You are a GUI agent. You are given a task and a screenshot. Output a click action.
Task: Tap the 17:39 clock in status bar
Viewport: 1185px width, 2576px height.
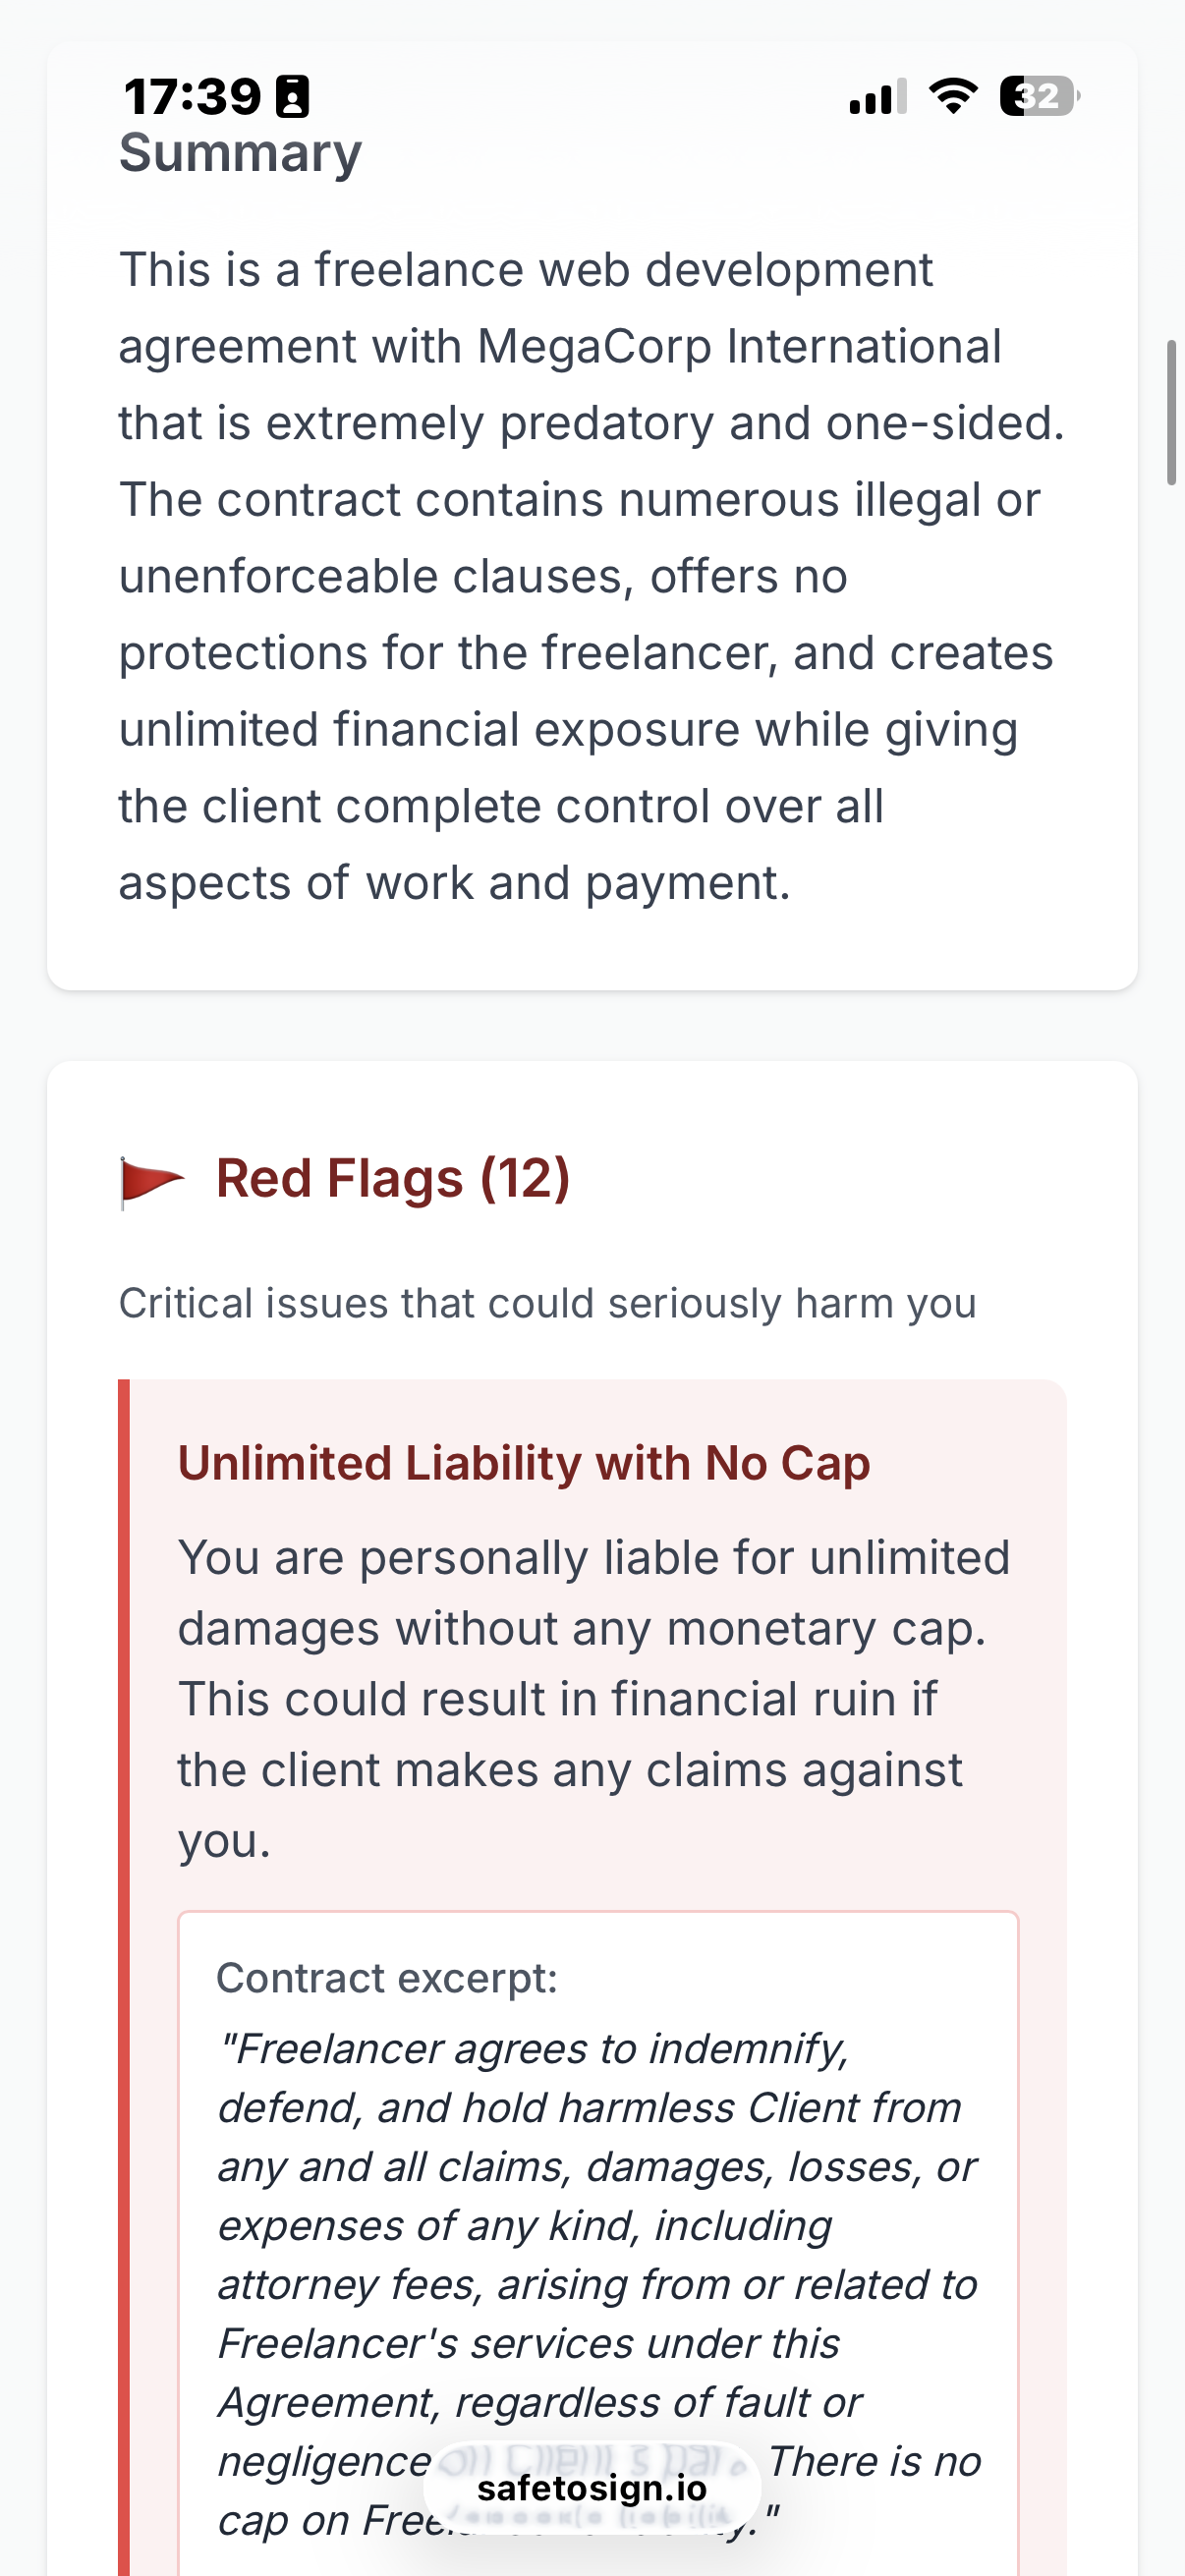click(192, 97)
